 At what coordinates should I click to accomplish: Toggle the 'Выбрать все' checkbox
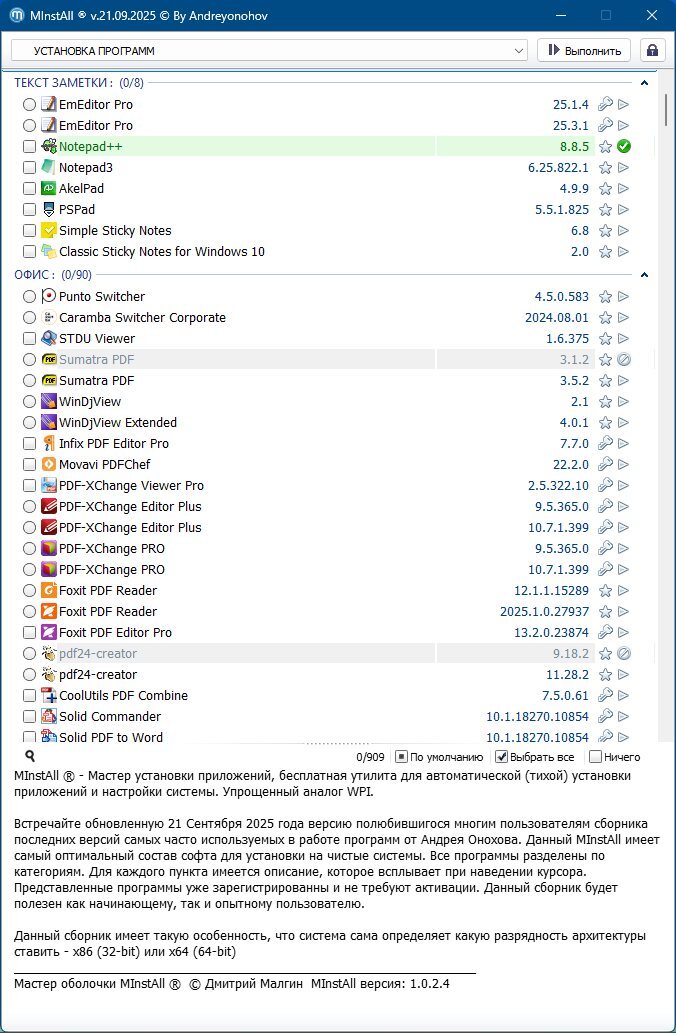pos(503,757)
